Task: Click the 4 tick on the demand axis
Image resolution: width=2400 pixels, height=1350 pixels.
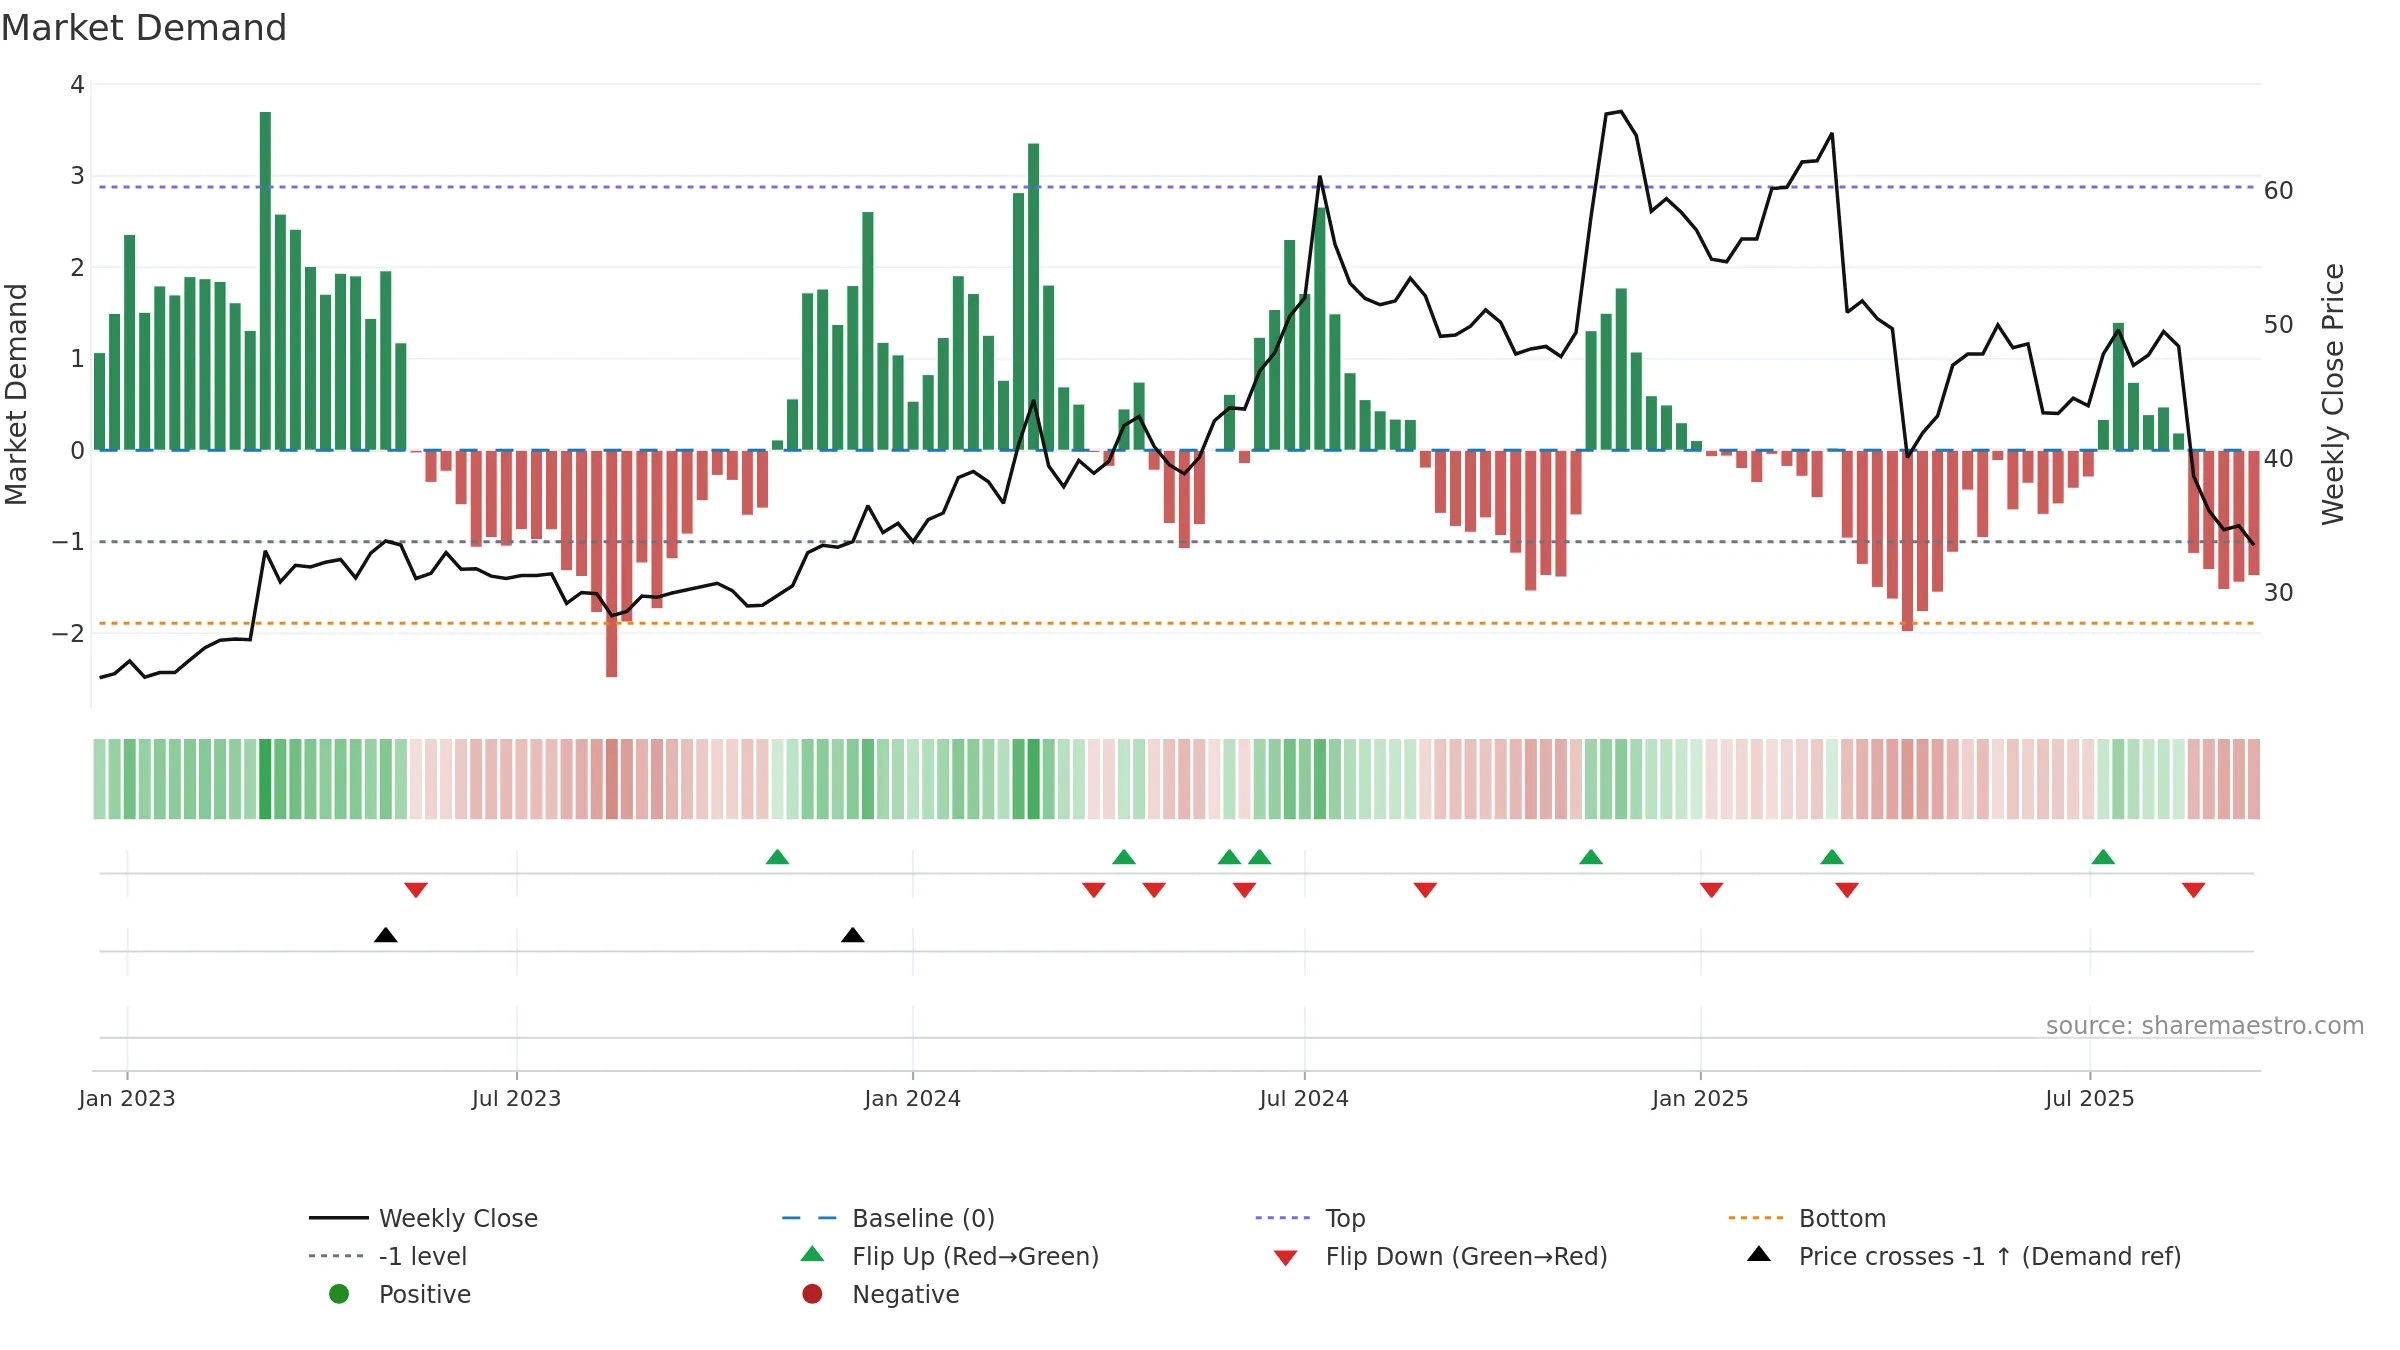Action: click(x=77, y=85)
